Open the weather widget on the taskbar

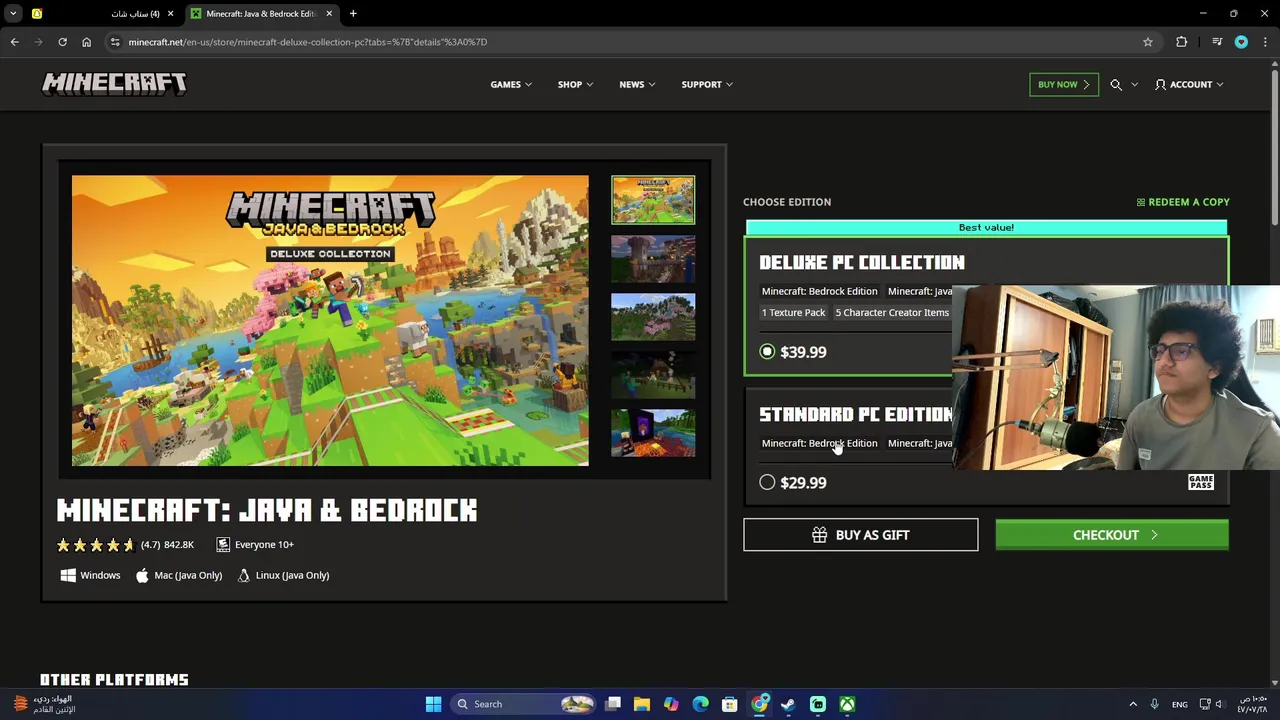coord(45,704)
